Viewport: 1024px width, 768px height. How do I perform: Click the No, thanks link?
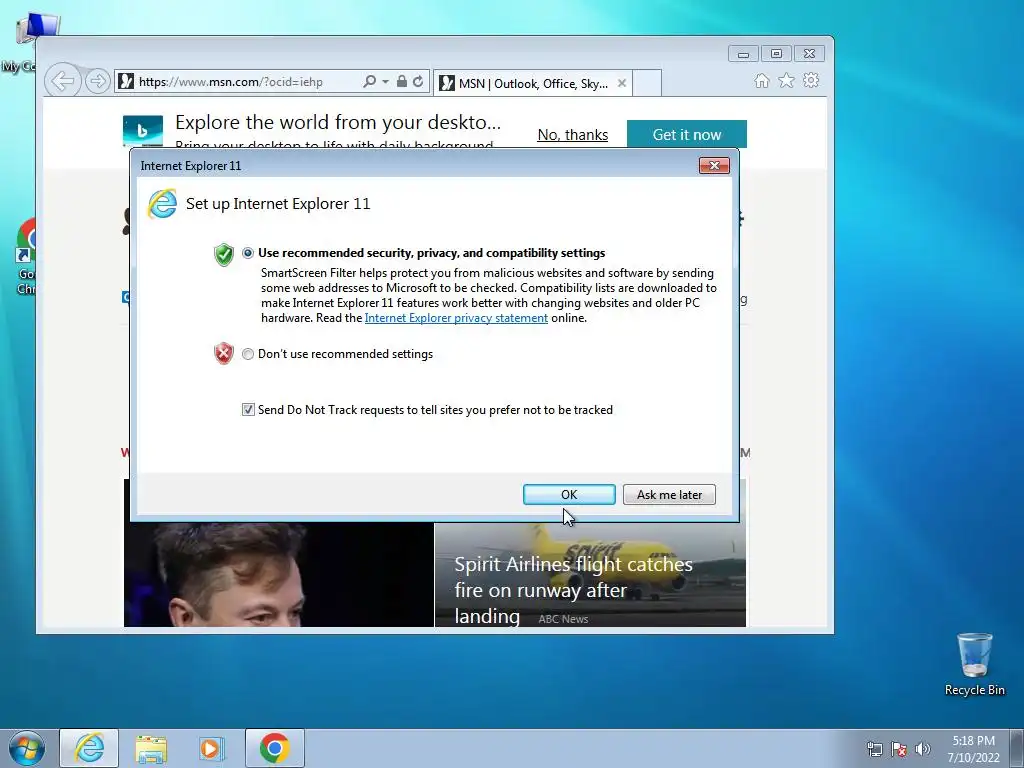click(x=573, y=135)
